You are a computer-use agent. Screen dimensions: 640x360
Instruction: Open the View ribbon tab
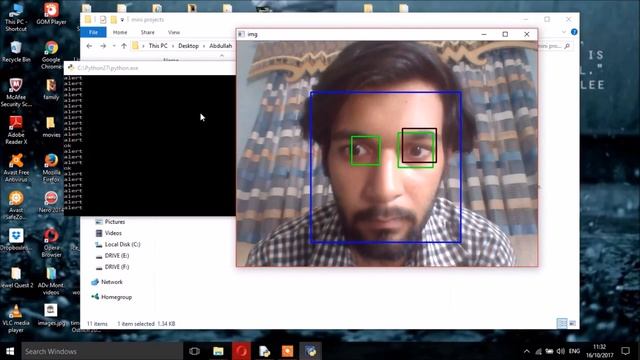[174, 32]
